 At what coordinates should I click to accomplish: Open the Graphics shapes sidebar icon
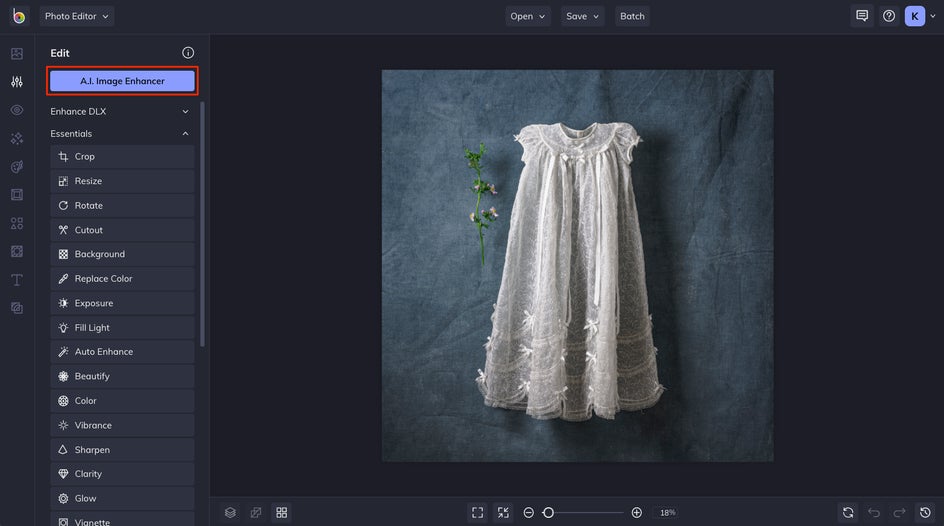[17, 223]
